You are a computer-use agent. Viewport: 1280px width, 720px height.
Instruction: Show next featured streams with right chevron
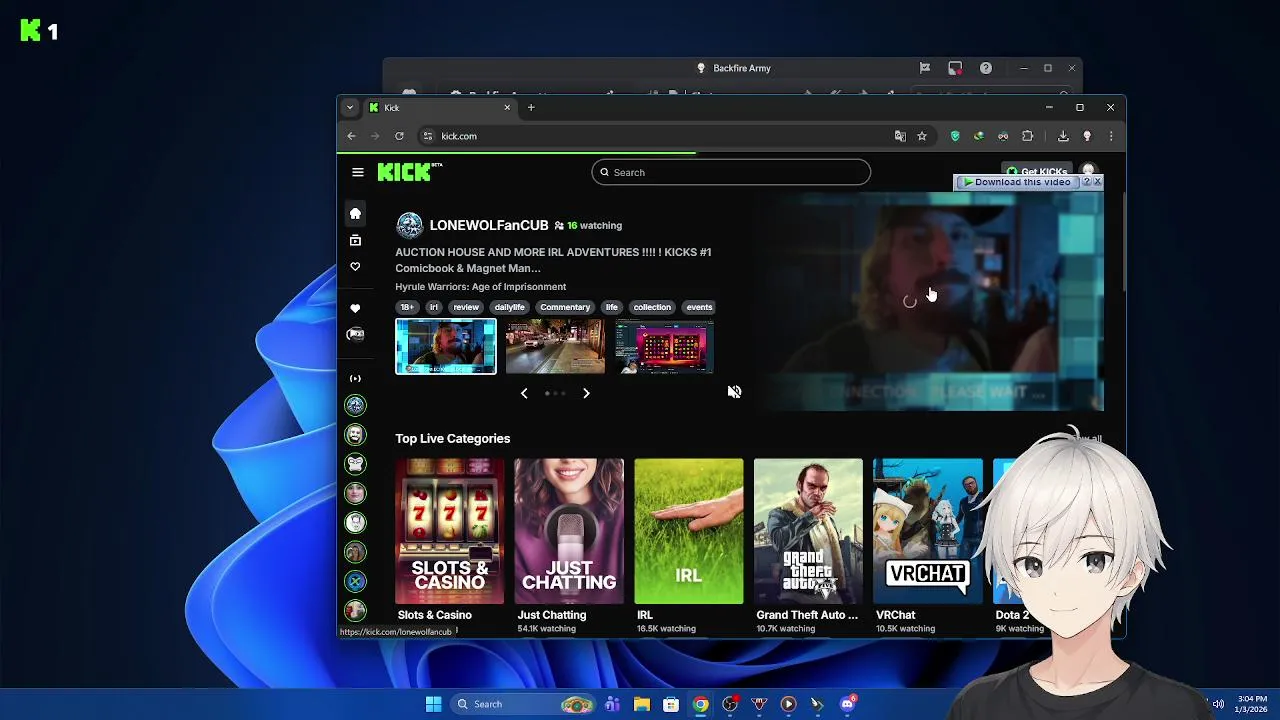click(586, 394)
